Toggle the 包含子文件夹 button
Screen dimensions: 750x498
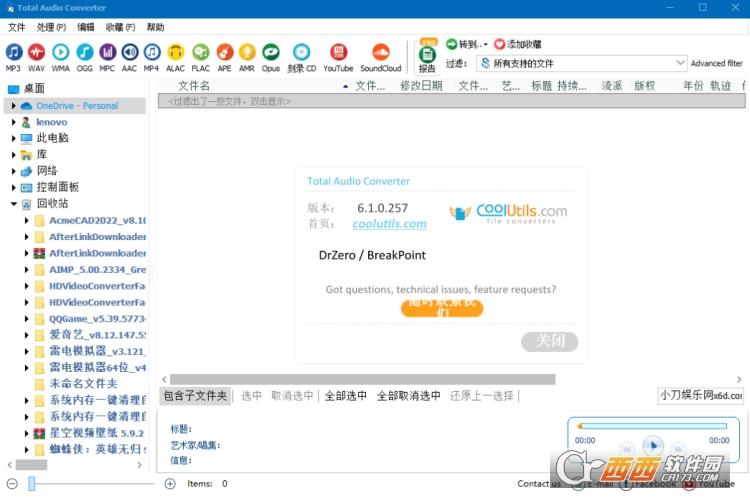point(195,396)
